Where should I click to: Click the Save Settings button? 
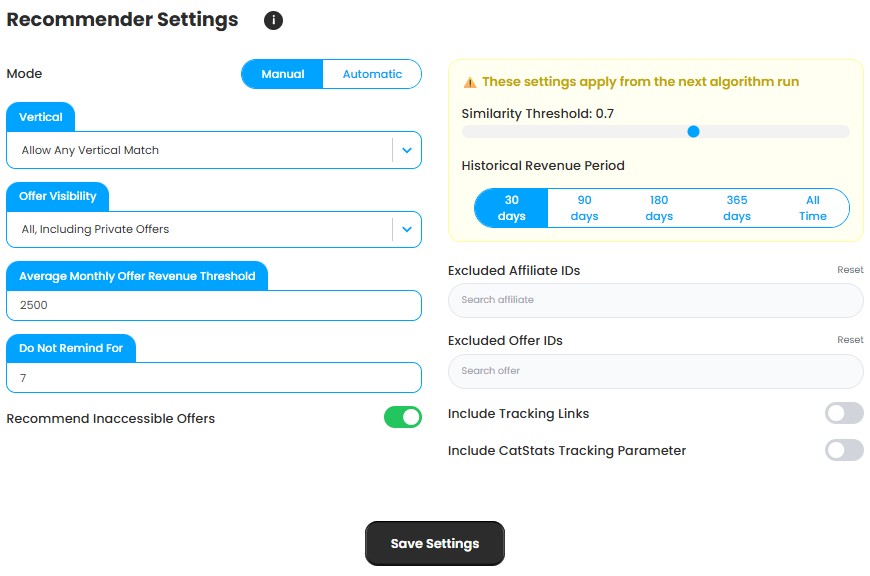(434, 543)
